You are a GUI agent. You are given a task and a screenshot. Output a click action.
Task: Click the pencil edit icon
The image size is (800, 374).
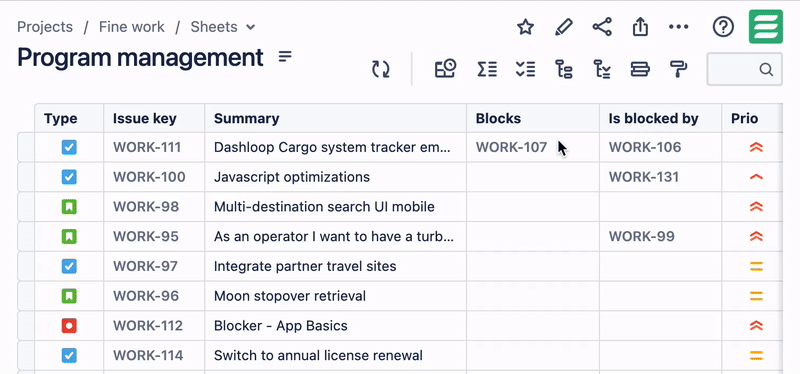[x=564, y=27]
